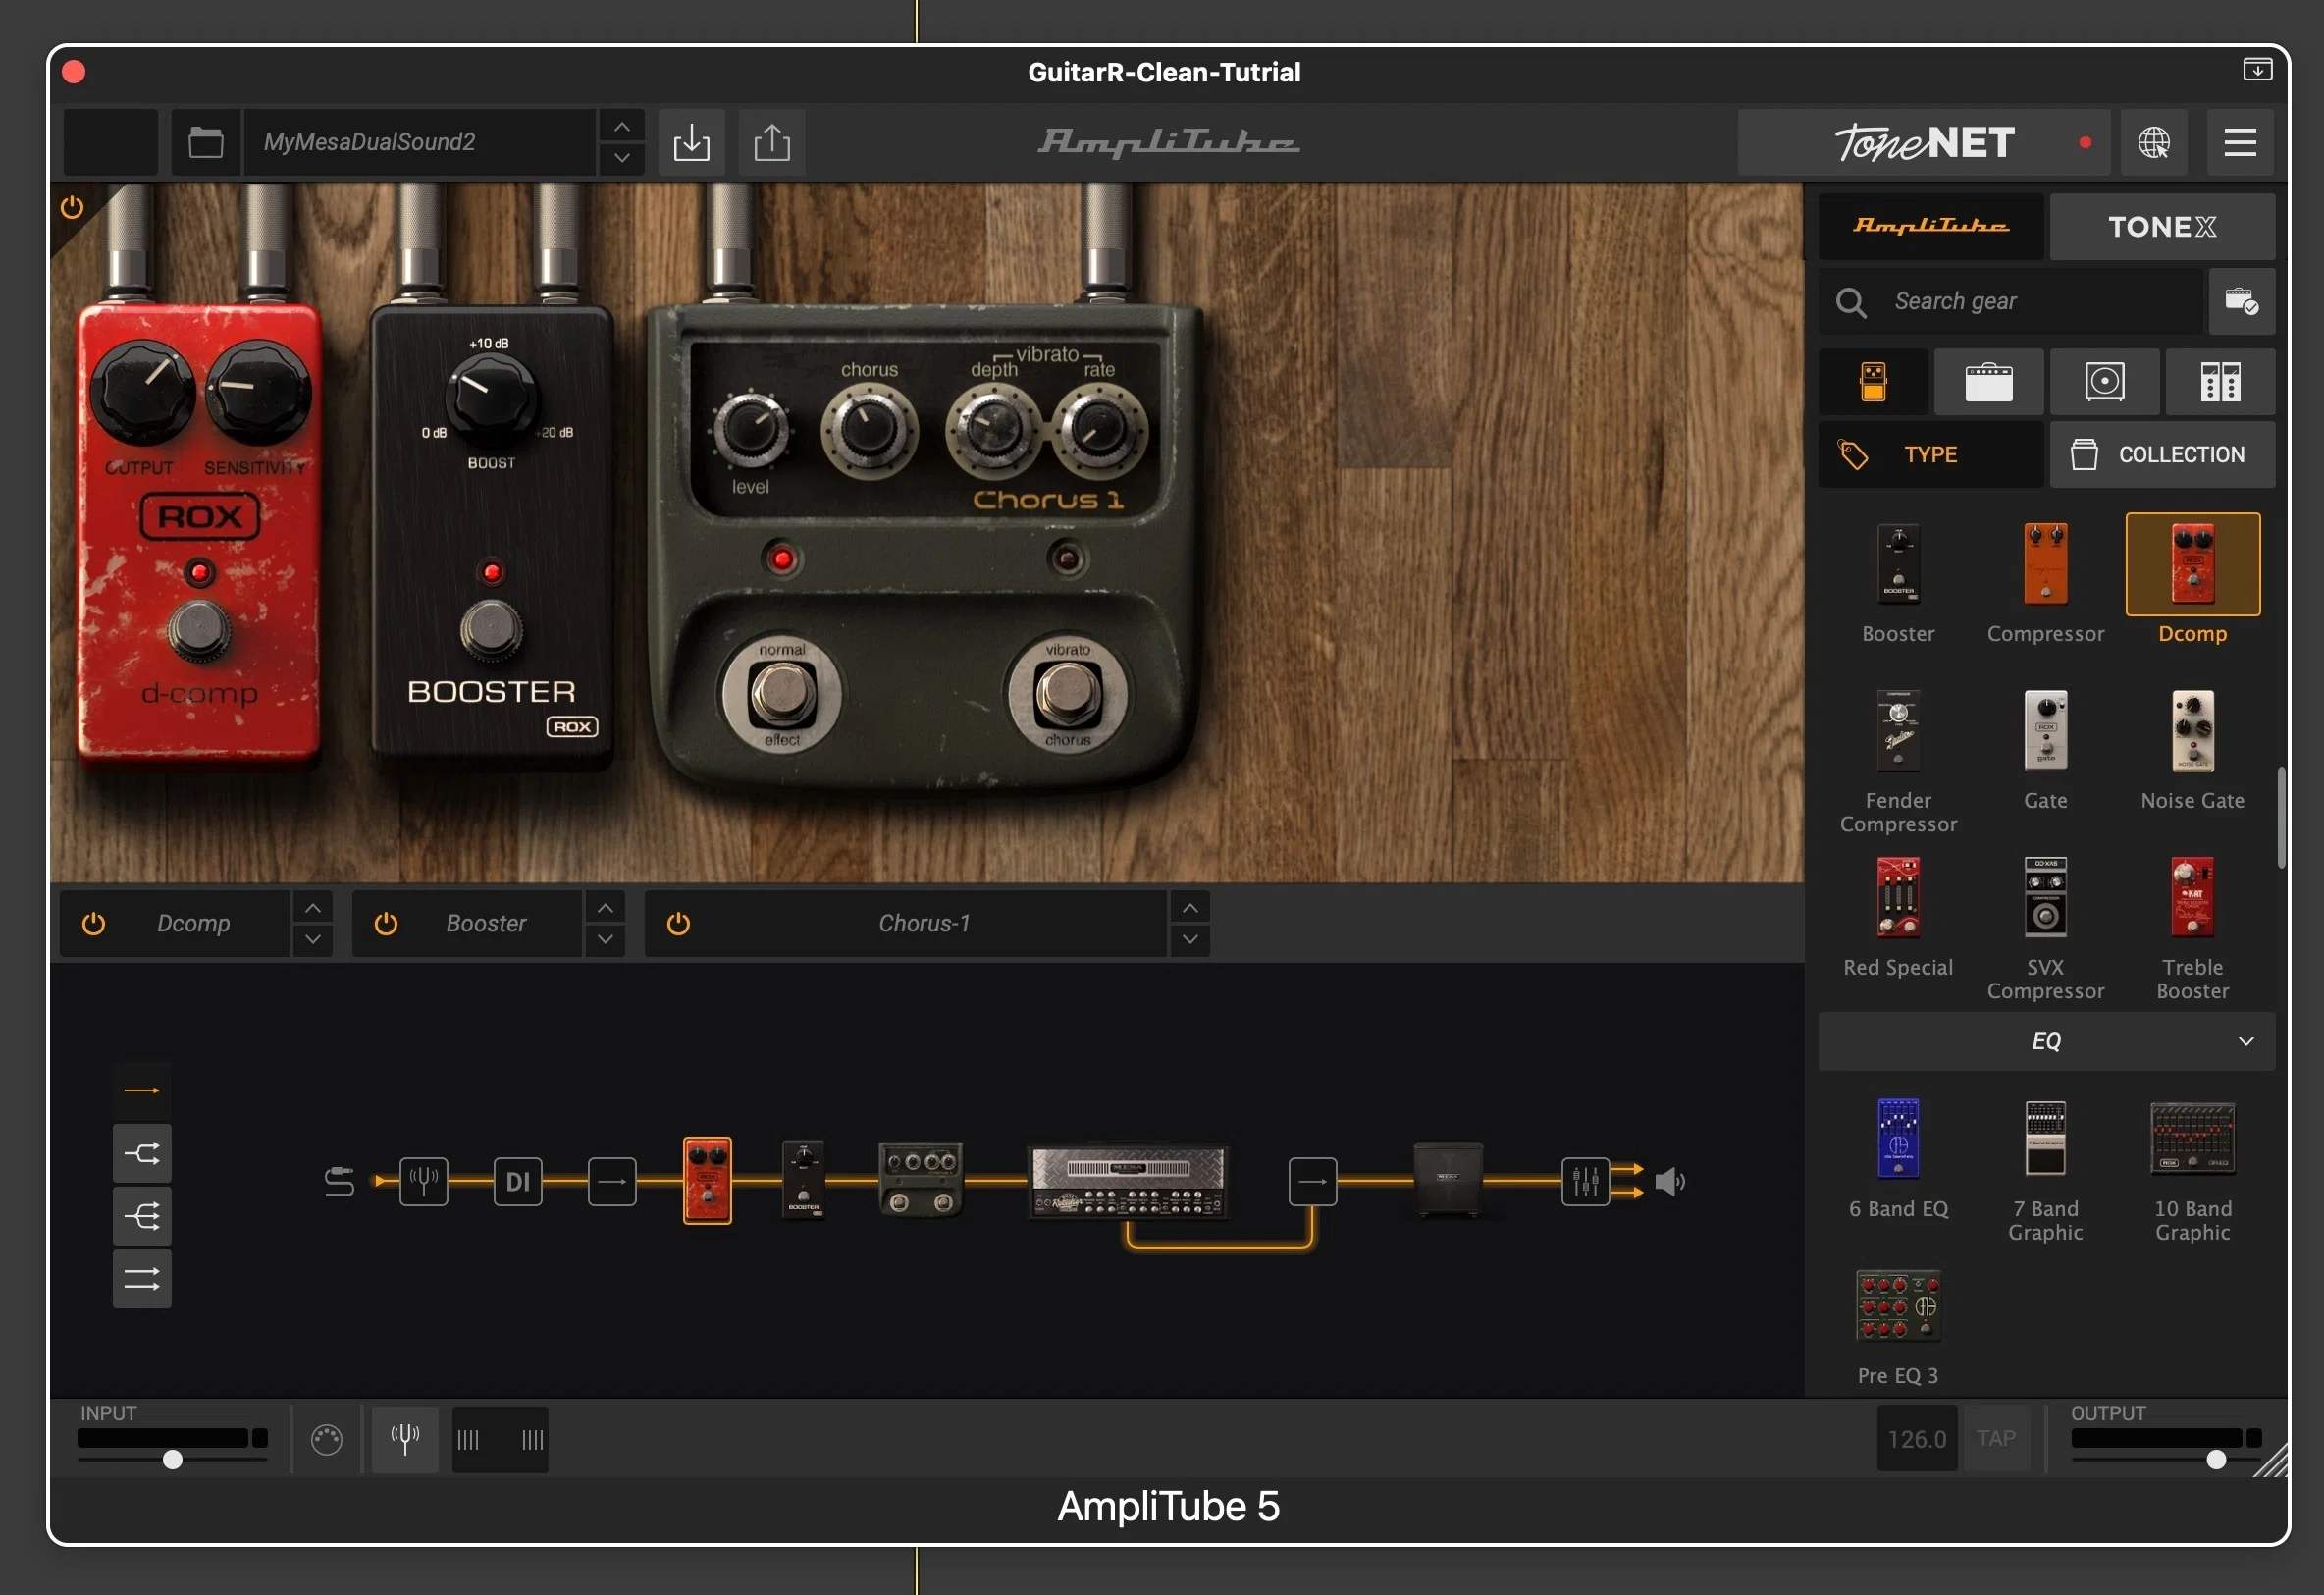Toggle the Chorus-1 slot power button
The width and height of the screenshot is (2324, 1595).
pos(678,923)
